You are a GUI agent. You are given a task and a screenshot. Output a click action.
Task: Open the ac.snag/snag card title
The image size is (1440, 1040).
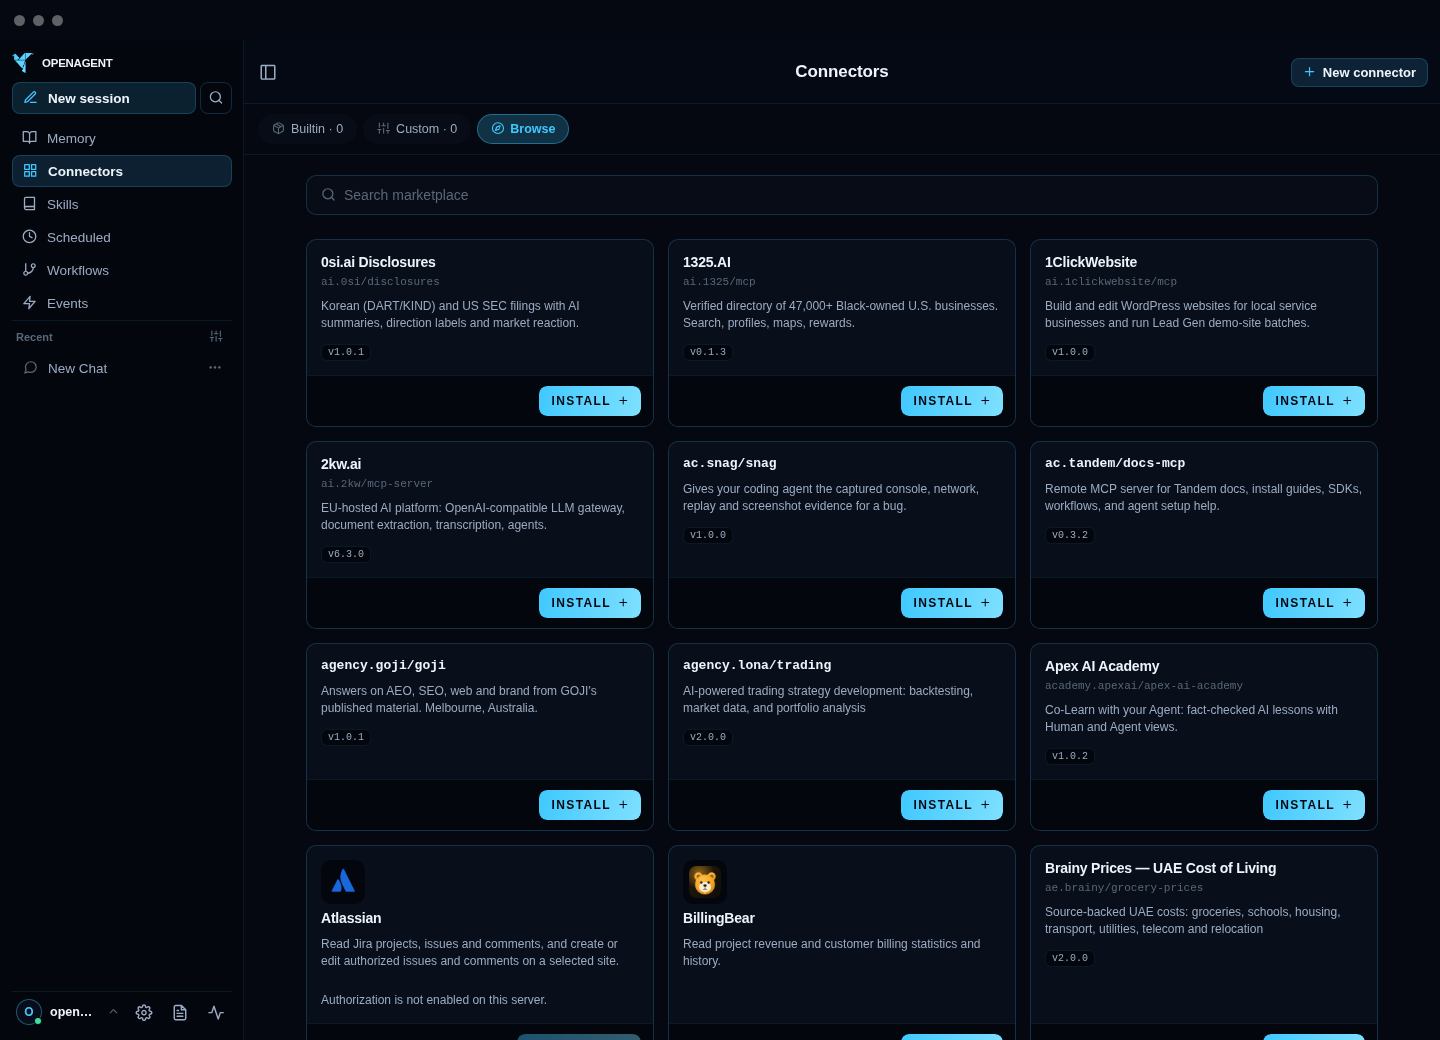pyautogui.click(x=730, y=463)
